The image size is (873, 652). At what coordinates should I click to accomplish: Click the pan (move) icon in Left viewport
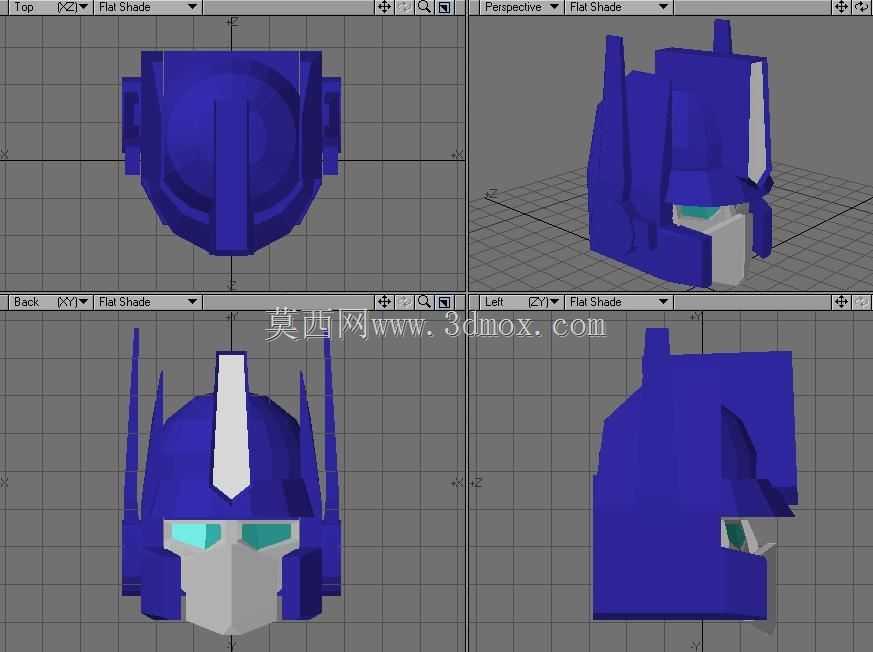[841, 302]
